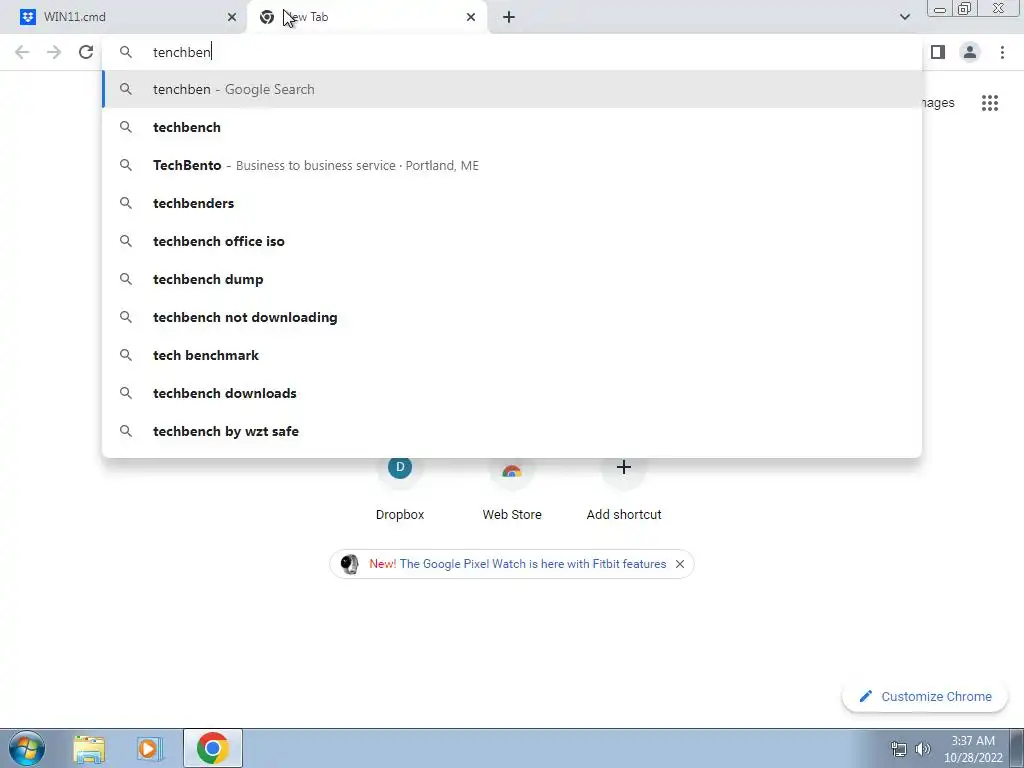Image resolution: width=1024 pixels, height=768 pixels.
Task: Open Customize Chrome button
Action: (x=925, y=696)
